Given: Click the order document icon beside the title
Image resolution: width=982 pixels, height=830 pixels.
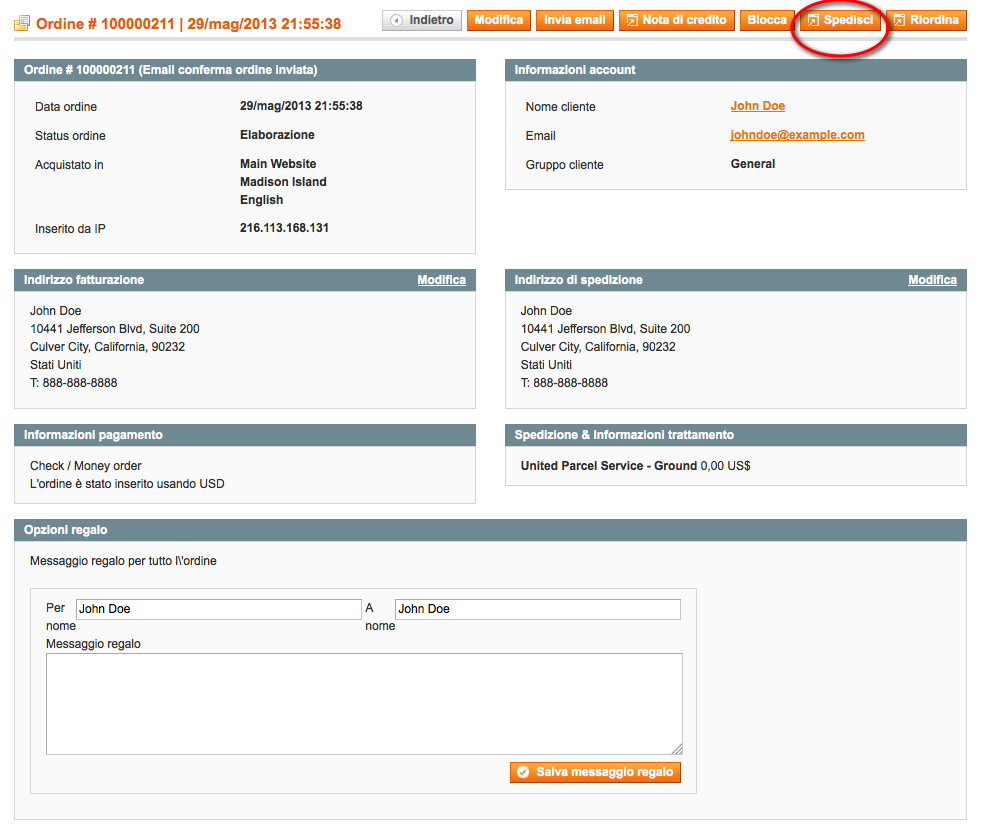Looking at the screenshot, I should coord(22,23).
